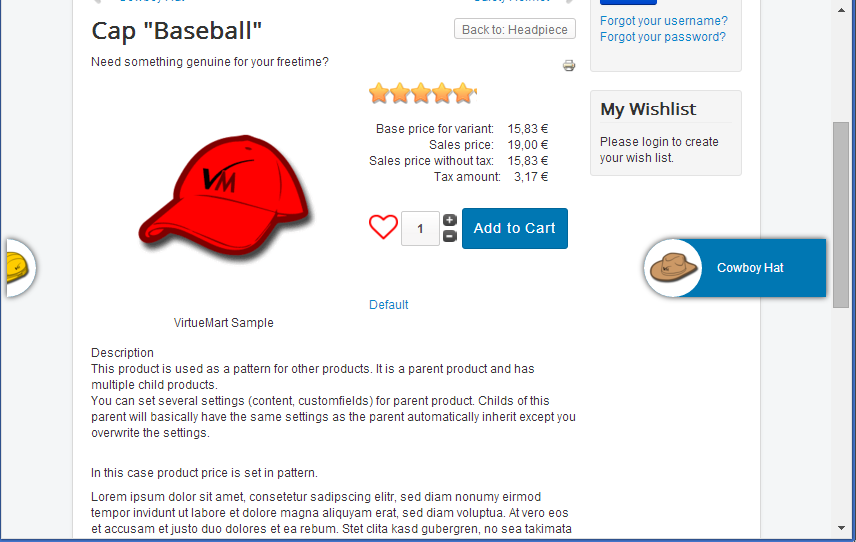Click the scrollbar up arrow
Image resolution: width=856 pixels, height=542 pixels.
point(841,10)
